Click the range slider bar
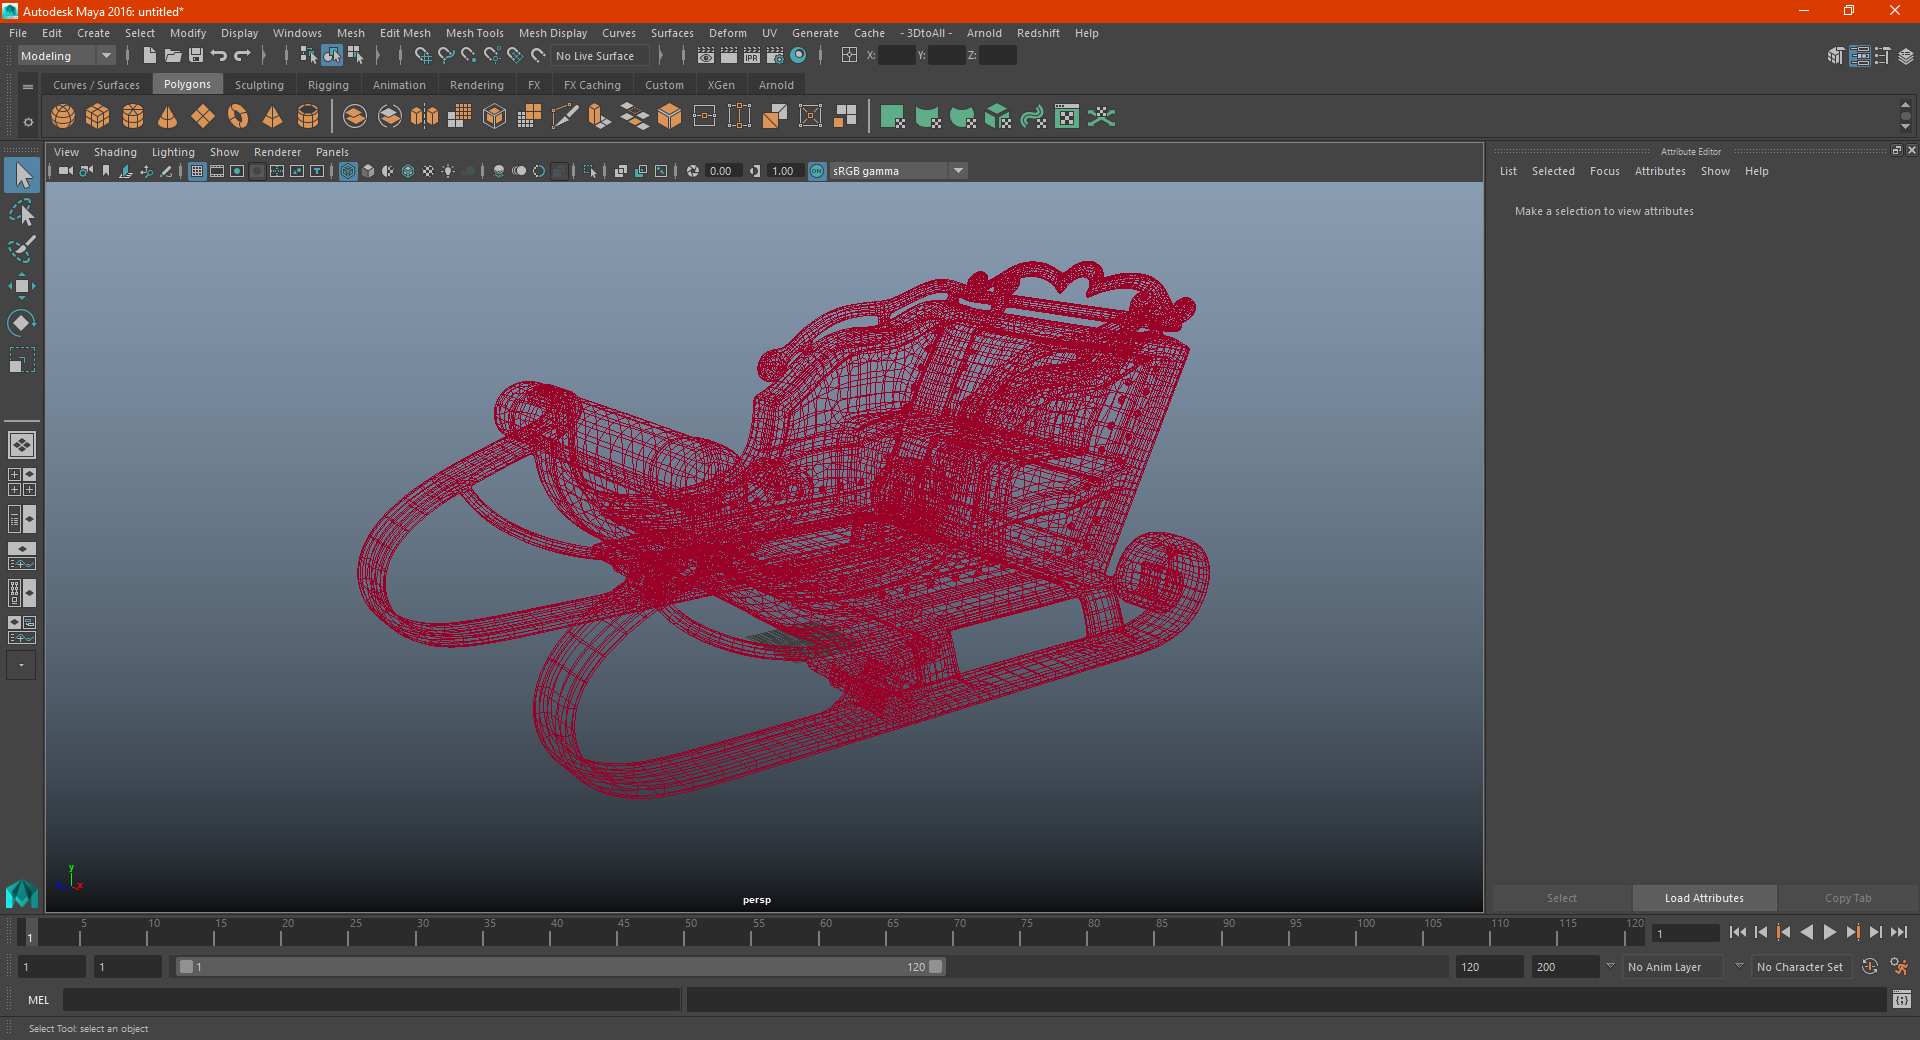 click(x=560, y=967)
